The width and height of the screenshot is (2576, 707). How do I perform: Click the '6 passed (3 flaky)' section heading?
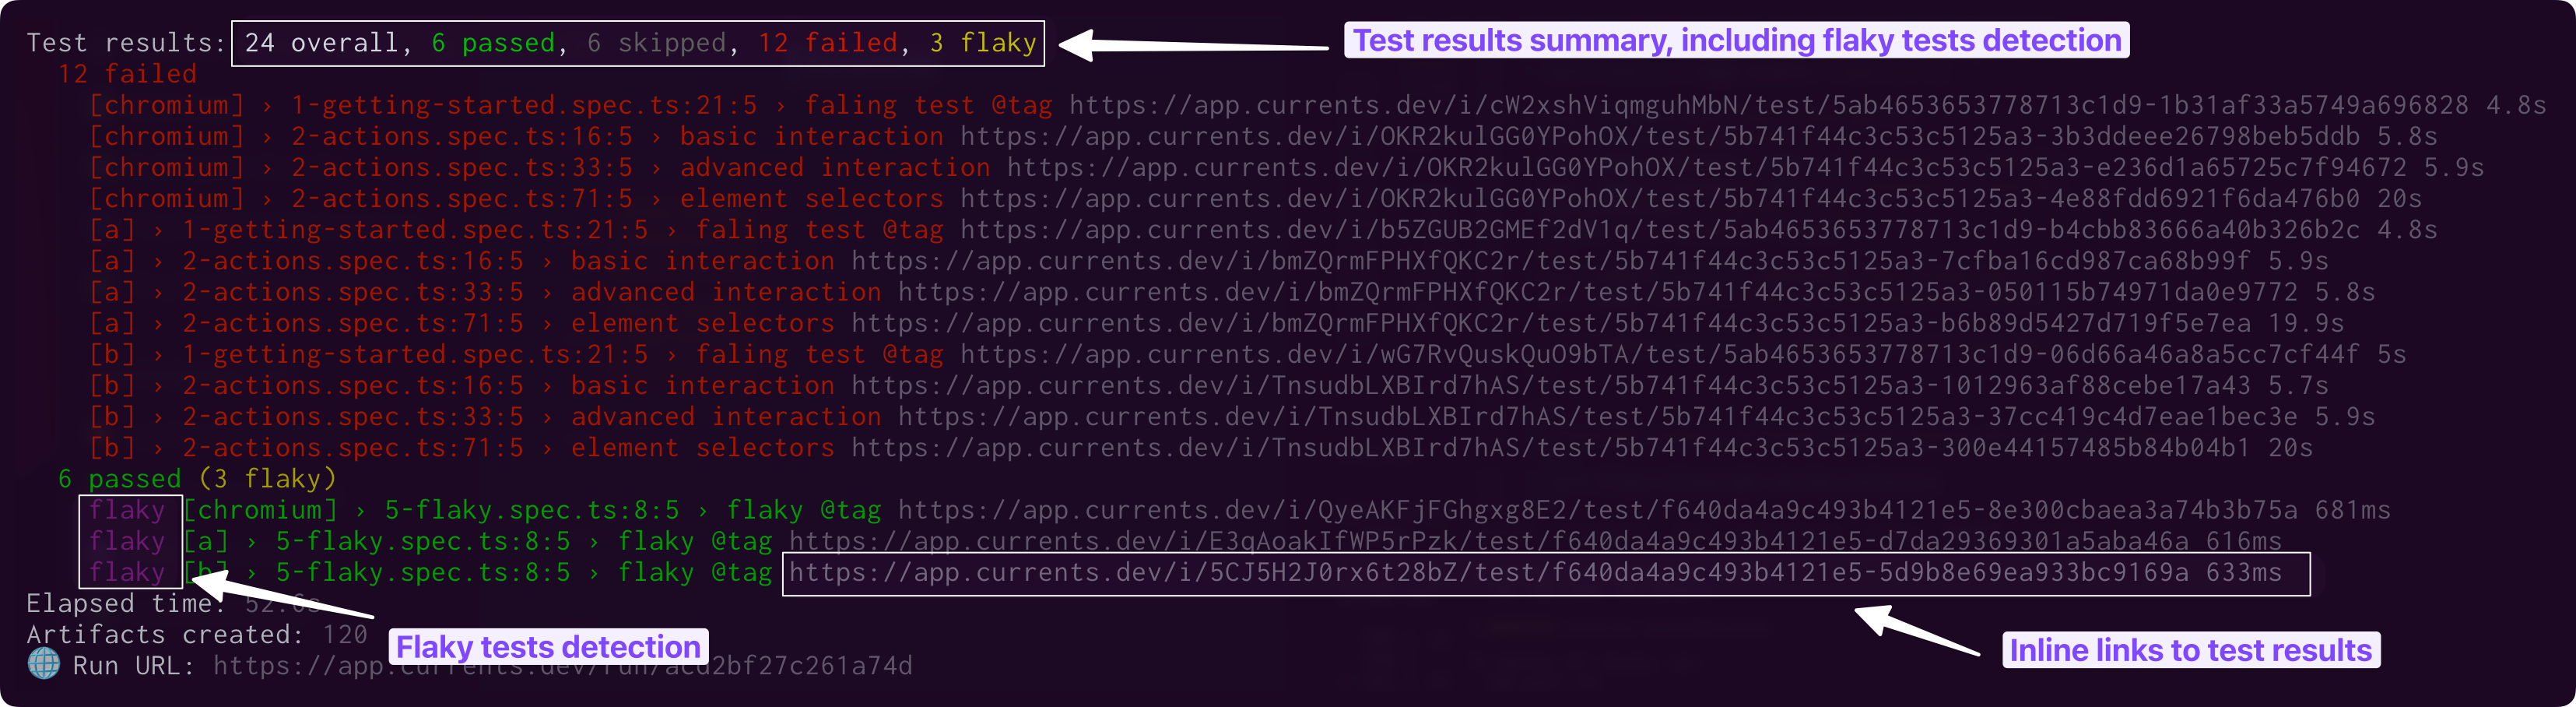click(x=196, y=479)
